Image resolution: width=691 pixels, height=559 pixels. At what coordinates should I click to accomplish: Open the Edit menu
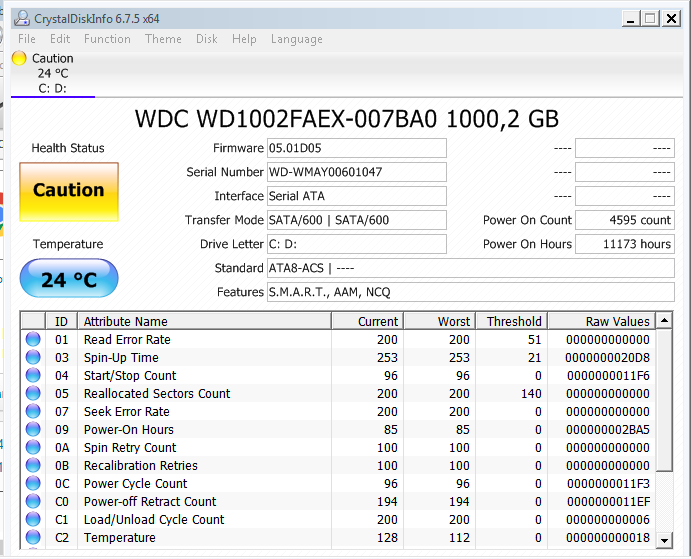coord(60,39)
